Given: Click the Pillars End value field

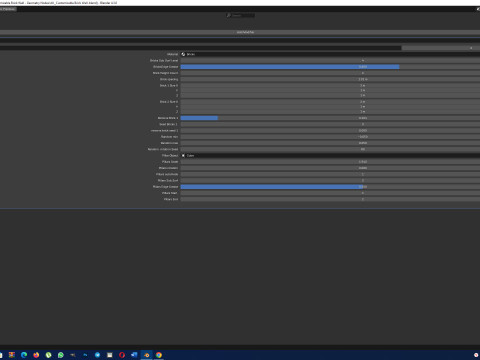Looking at the screenshot, I should tap(330, 199).
